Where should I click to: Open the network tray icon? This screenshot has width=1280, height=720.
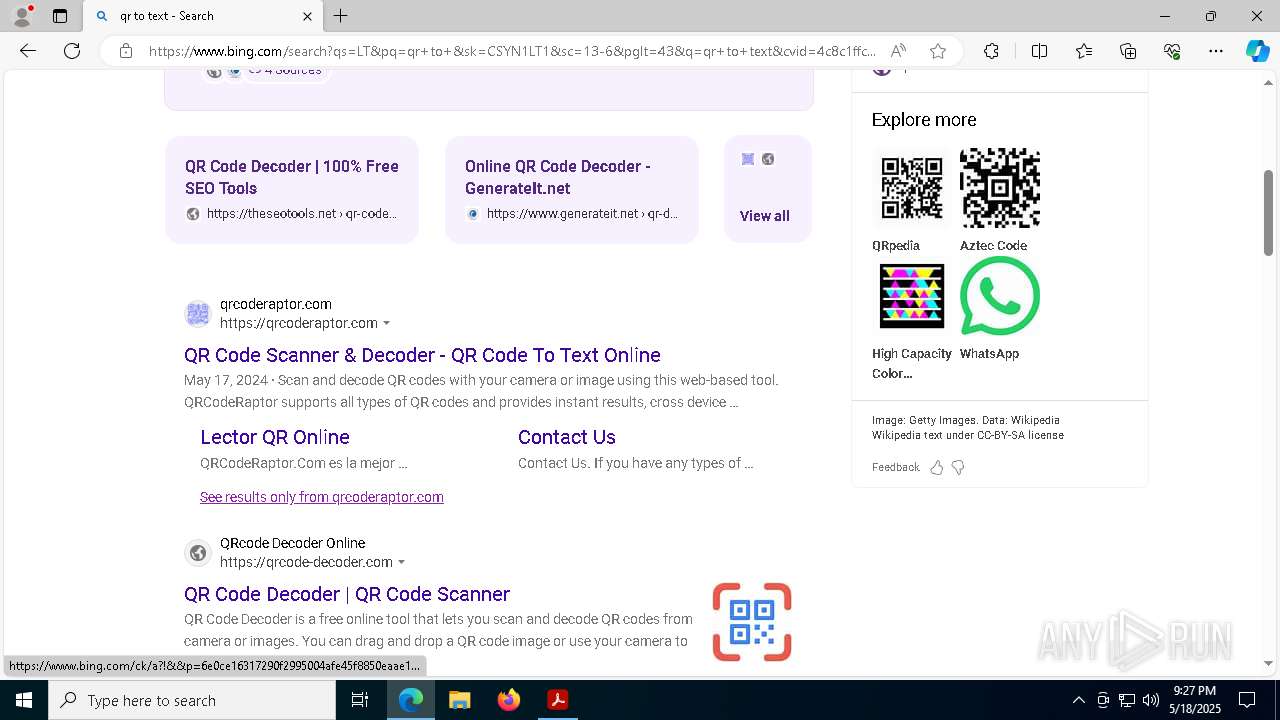(x=1126, y=700)
